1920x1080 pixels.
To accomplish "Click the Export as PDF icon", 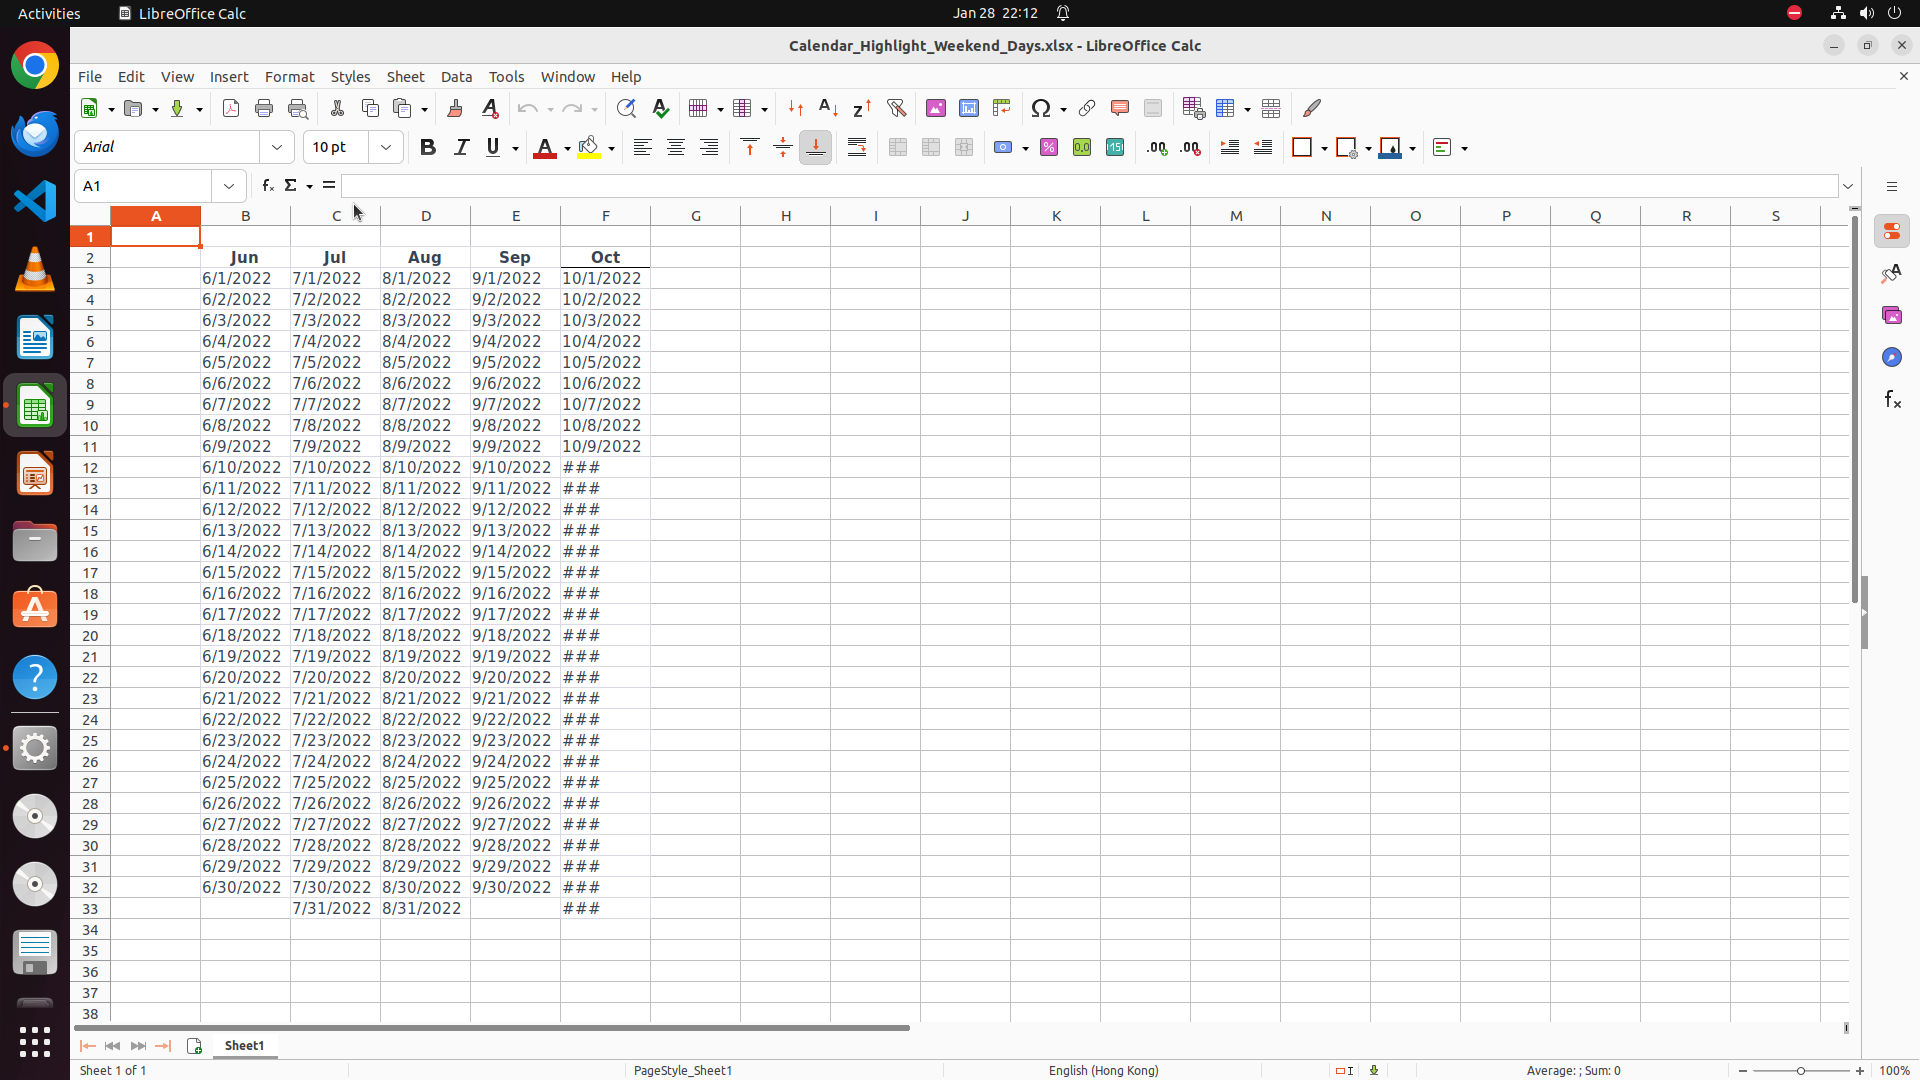I will click(231, 108).
